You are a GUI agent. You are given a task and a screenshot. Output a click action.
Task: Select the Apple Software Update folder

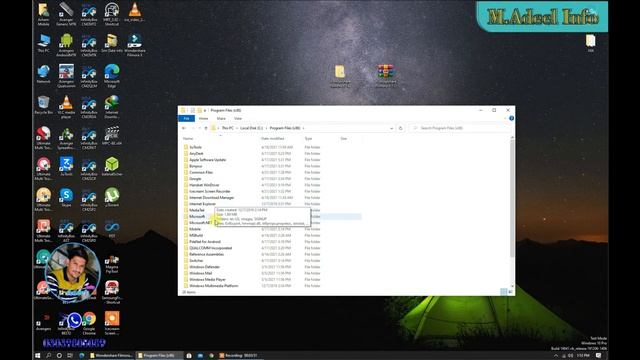(207, 160)
